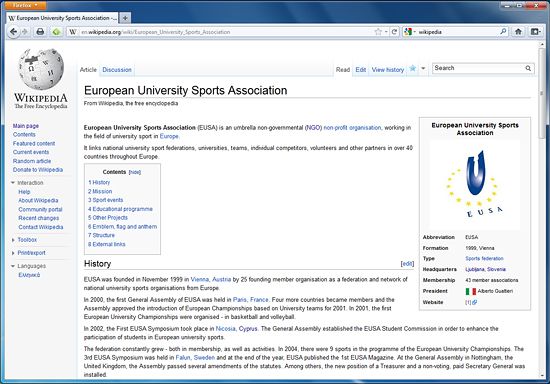Click the browser Back arrow button
The width and height of the screenshot is (550, 384).
coord(13,32)
